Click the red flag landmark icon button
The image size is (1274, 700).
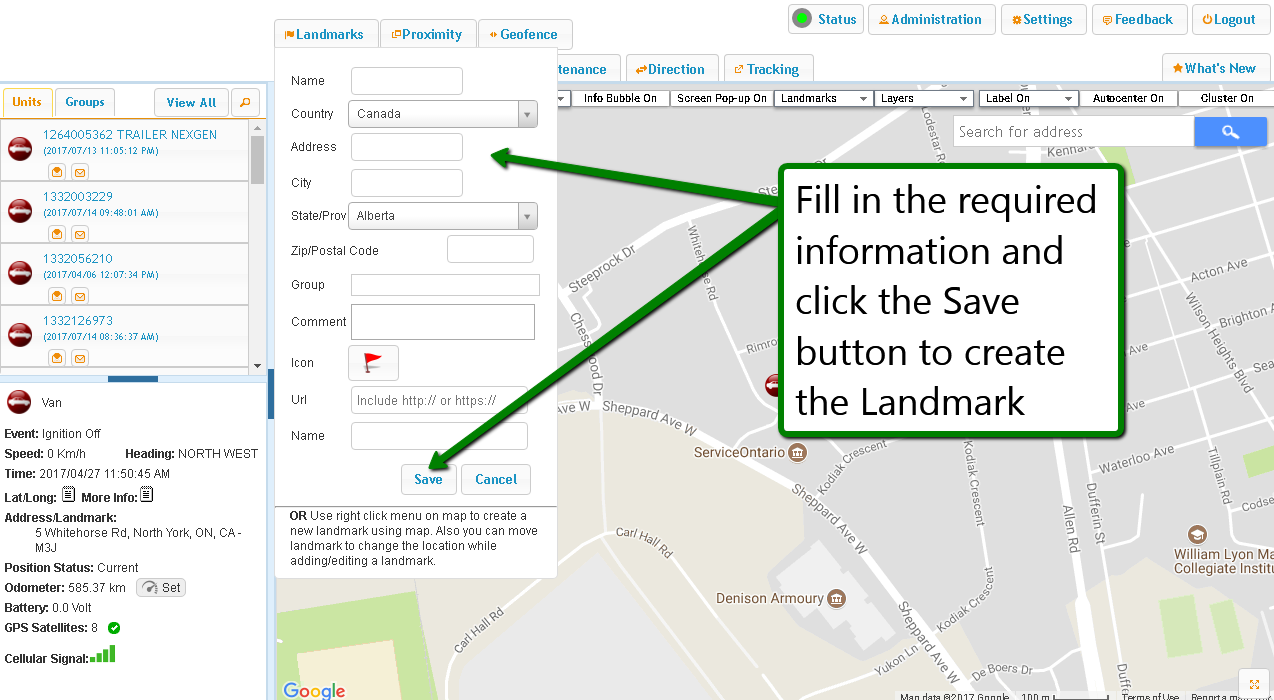pos(373,363)
